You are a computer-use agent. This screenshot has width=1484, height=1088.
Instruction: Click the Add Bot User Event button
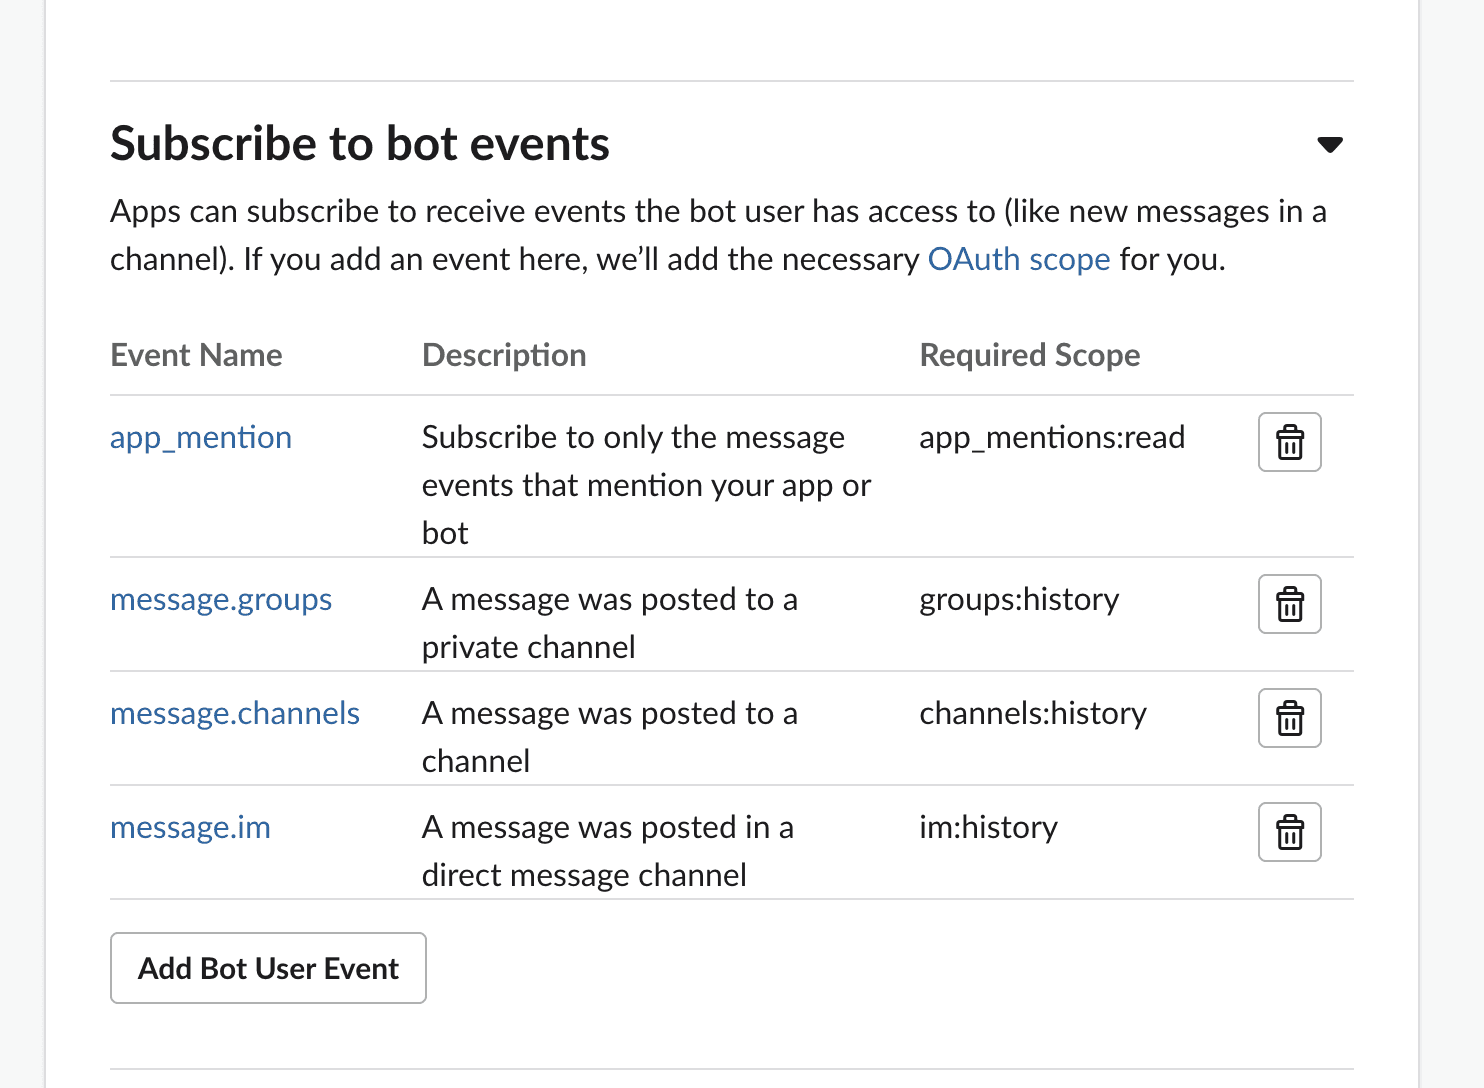click(268, 968)
